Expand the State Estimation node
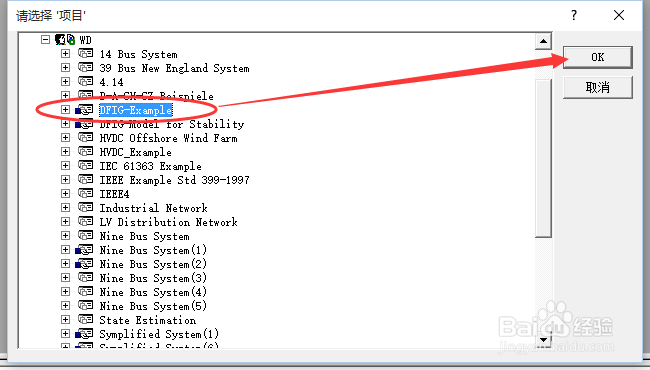650x370 pixels. coord(65,319)
